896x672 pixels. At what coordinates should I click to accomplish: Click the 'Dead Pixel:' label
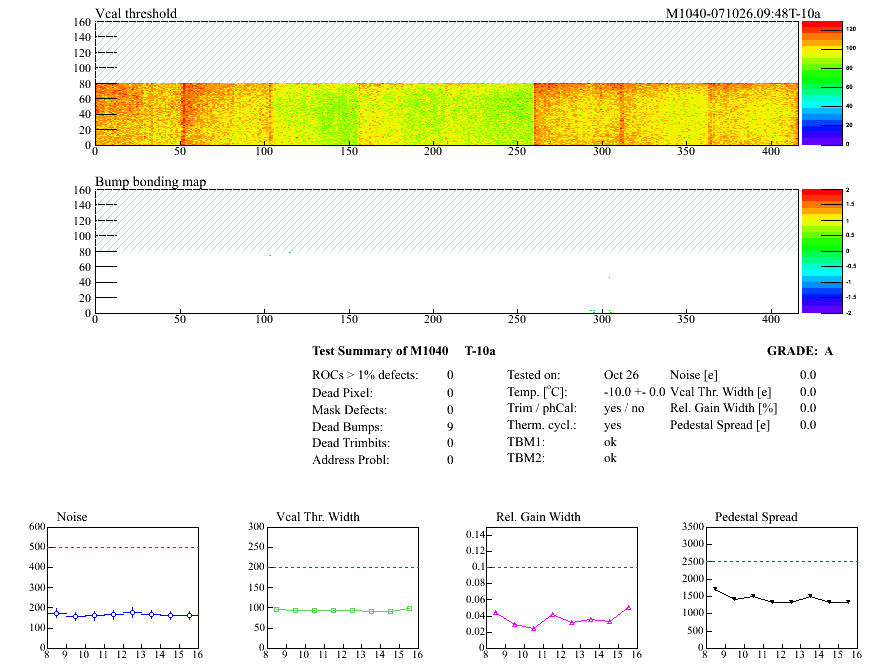342,393
